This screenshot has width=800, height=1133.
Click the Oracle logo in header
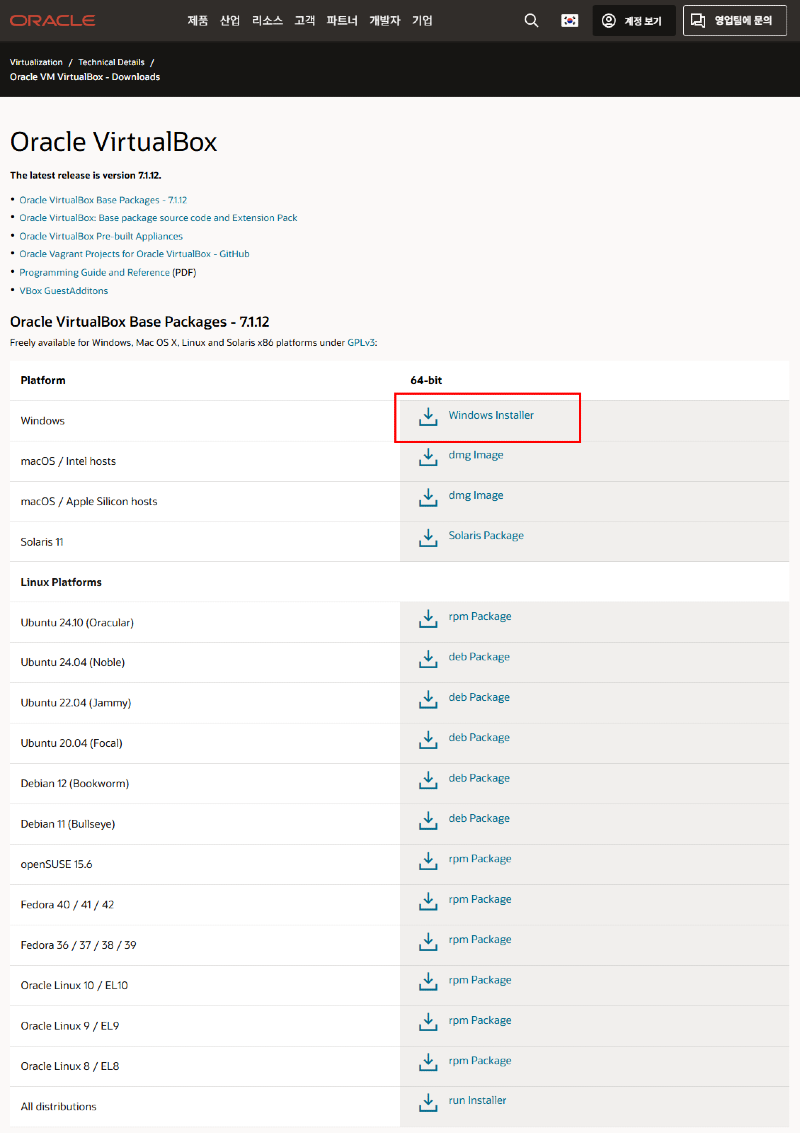(53, 20)
